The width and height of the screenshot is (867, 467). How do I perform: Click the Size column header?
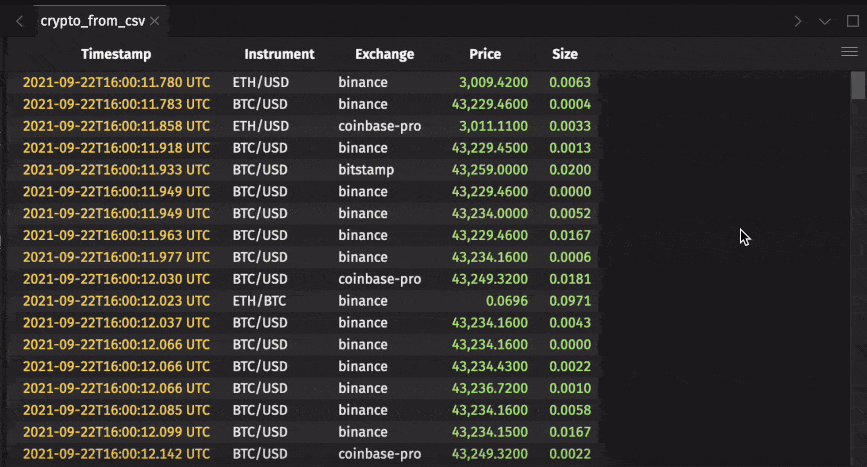click(x=565, y=54)
